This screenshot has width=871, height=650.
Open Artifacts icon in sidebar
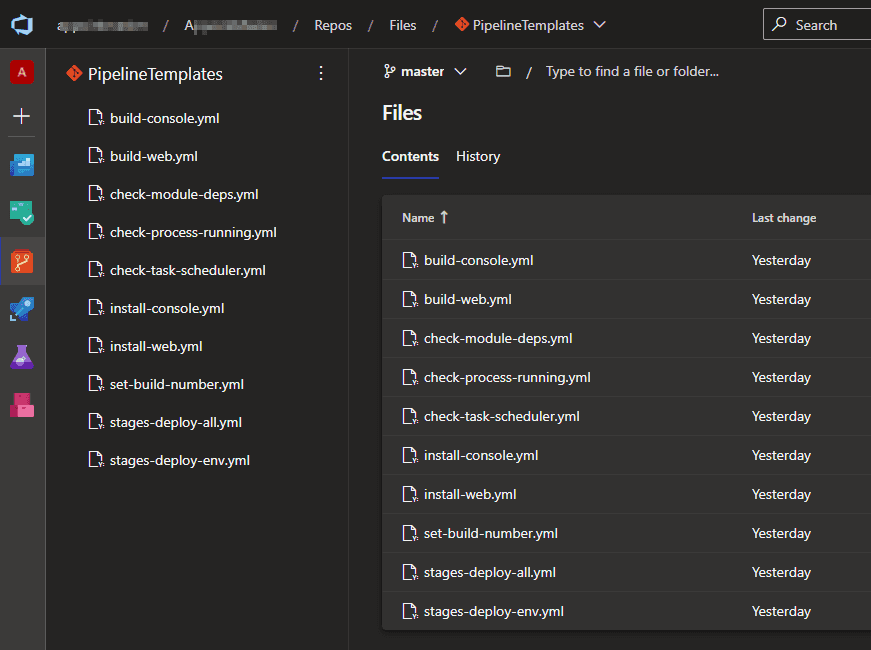pos(22,405)
